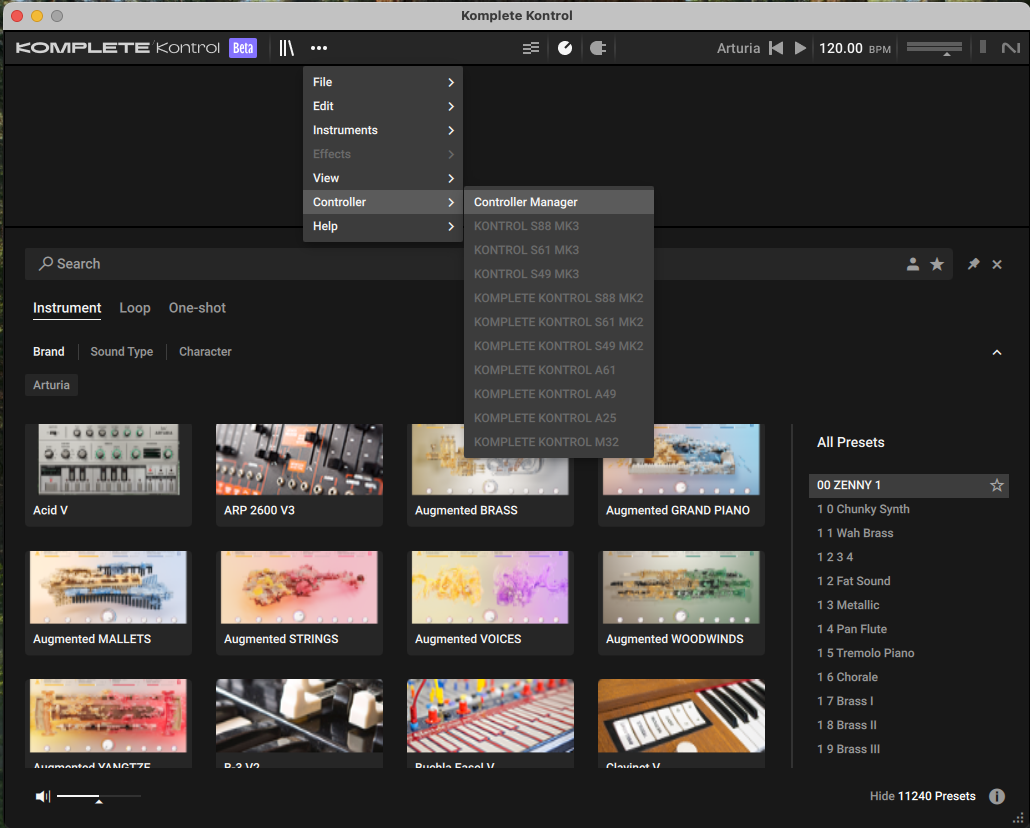The width and height of the screenshot is (1030, 828).
Task: Click the 120.00 BPM tempo value
Action: tap(840, 48)
